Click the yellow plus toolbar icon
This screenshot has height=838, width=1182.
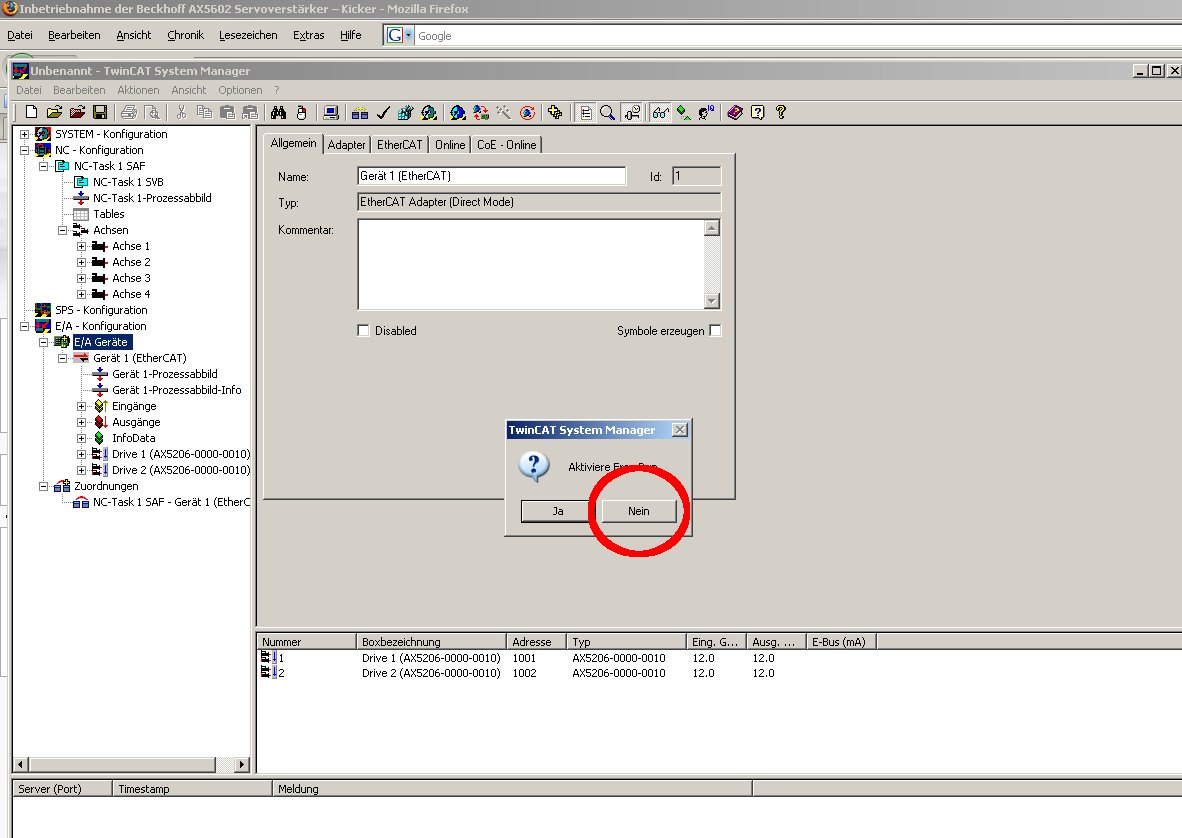pos(555,112)
